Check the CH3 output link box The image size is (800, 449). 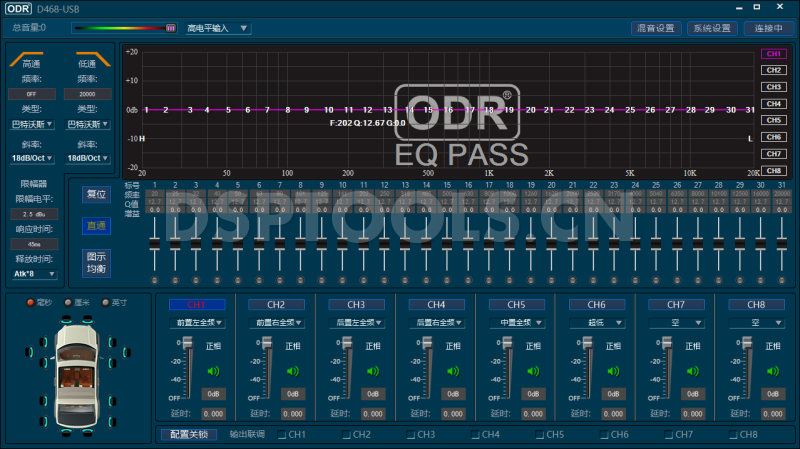[411, 435]
